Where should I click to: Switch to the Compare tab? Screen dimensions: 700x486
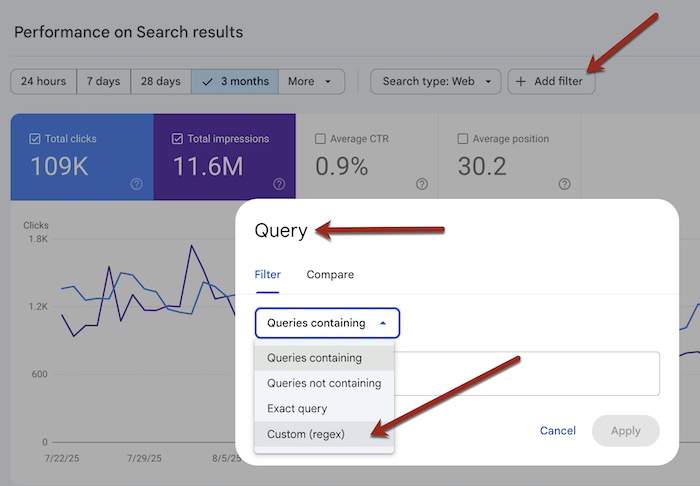click(330, 274)
